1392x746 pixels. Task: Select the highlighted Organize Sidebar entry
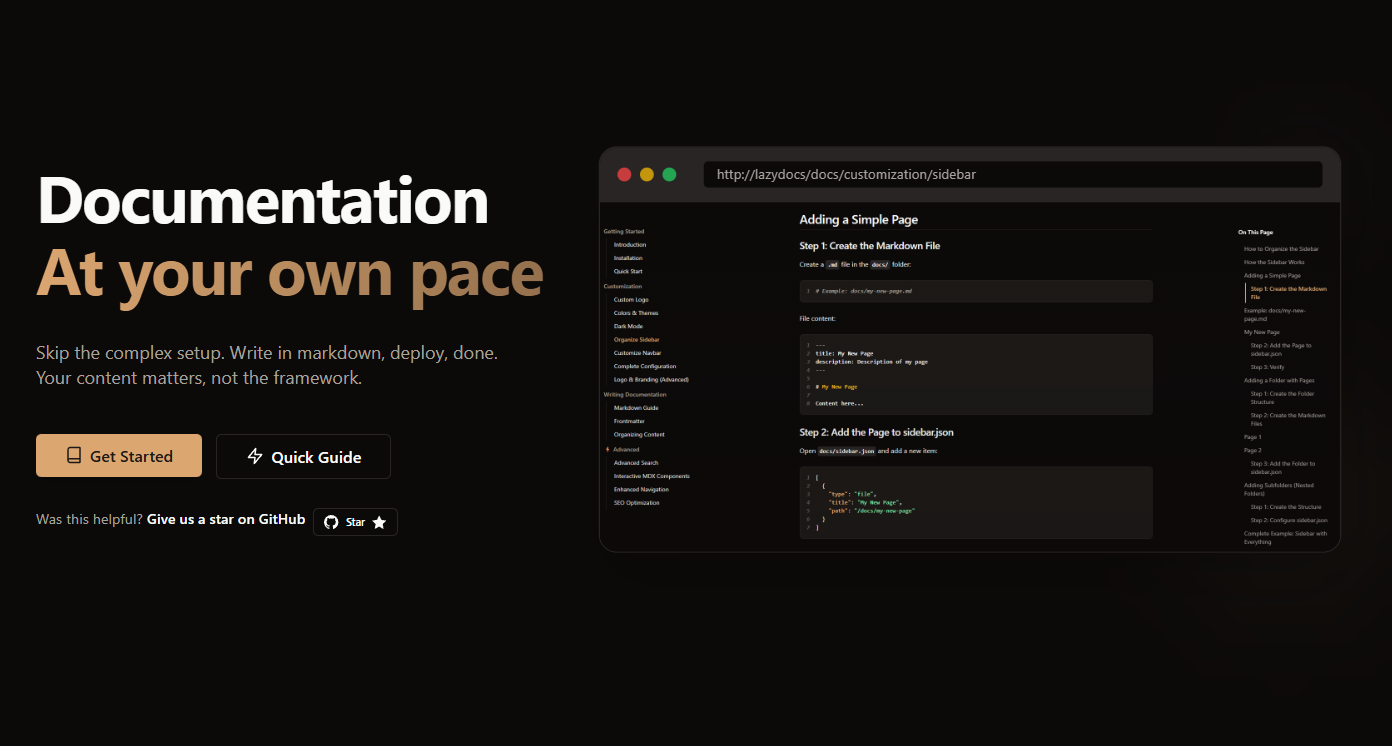click(x=637, y=340)
